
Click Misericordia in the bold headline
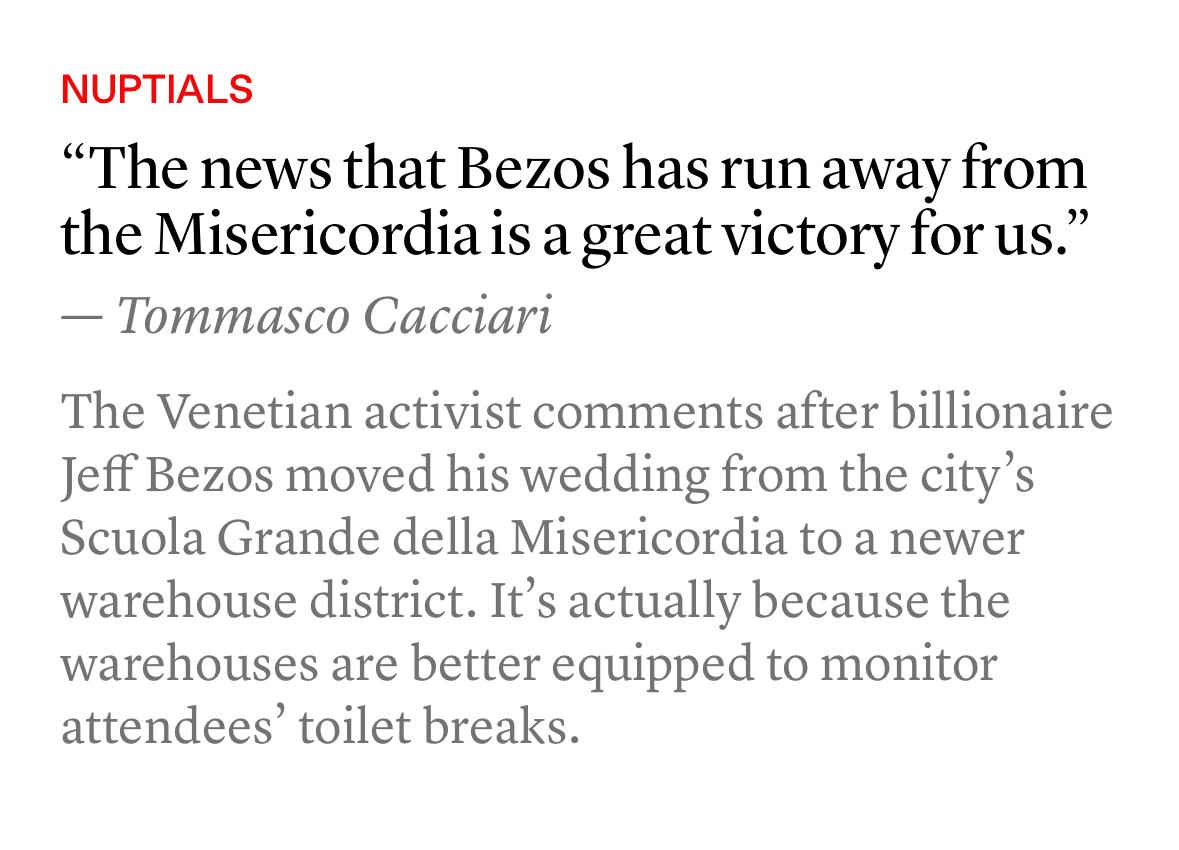pos(317,234)
